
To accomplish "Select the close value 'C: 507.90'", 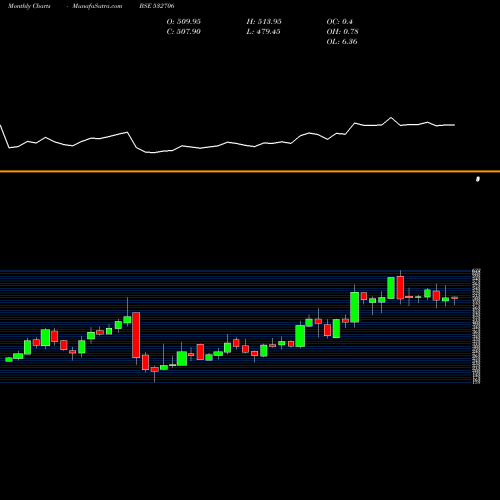I will pyautogui.click(x=184, y=31).
